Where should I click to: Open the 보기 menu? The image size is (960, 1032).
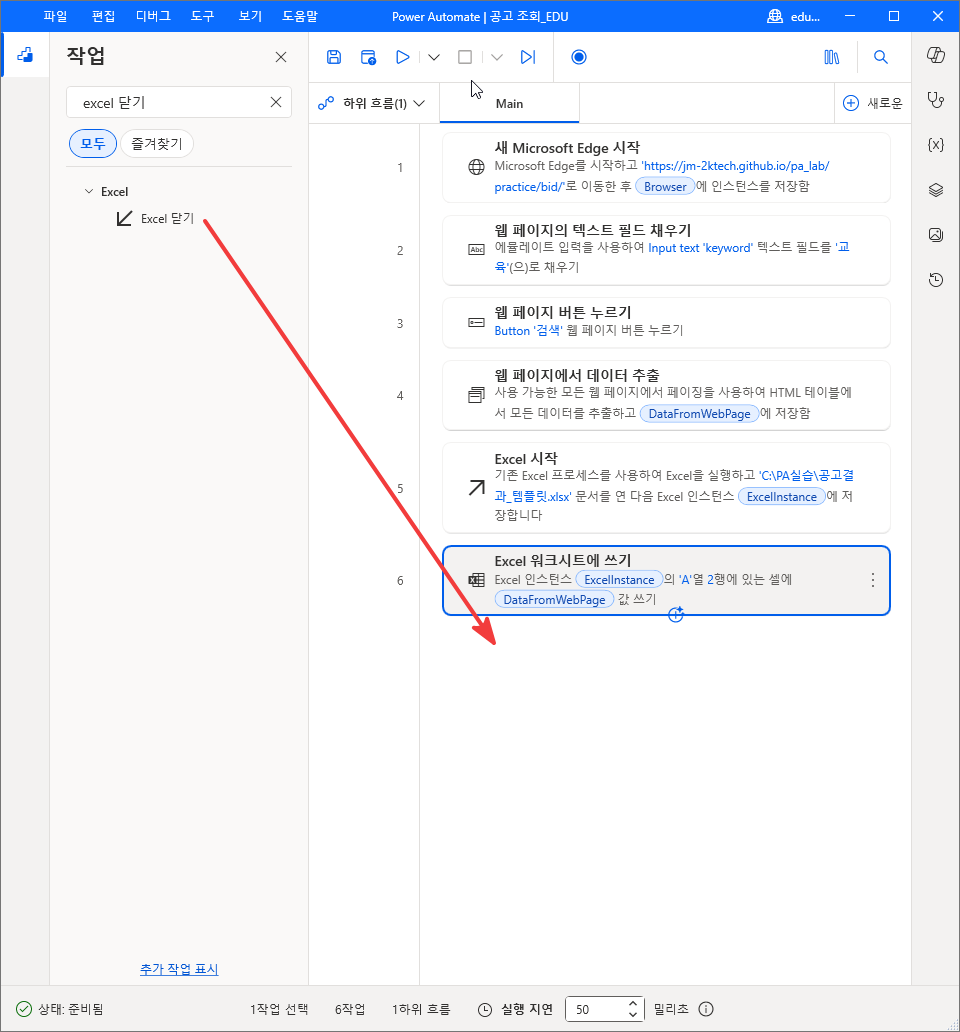pyautogui.click(x=250, y=16)
